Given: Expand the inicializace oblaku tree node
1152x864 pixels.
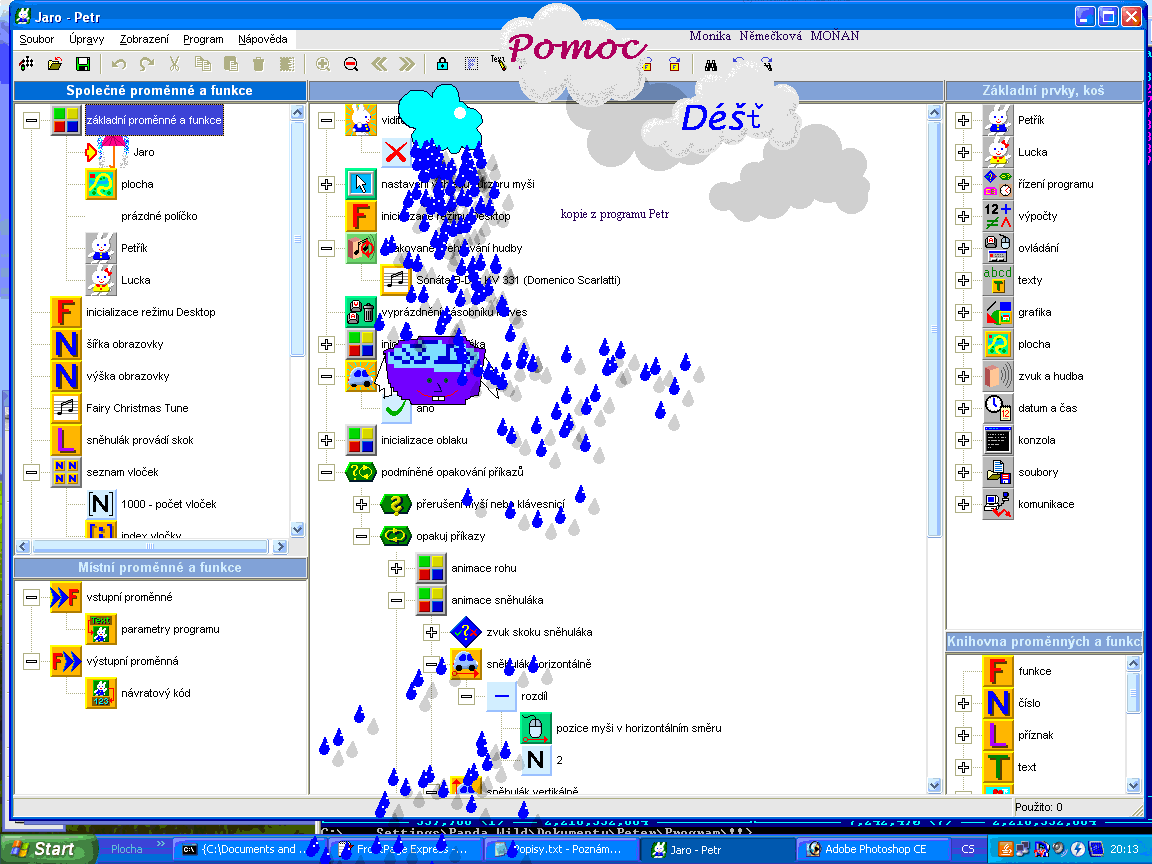Looking at the screenshot, I should point(327,440).
